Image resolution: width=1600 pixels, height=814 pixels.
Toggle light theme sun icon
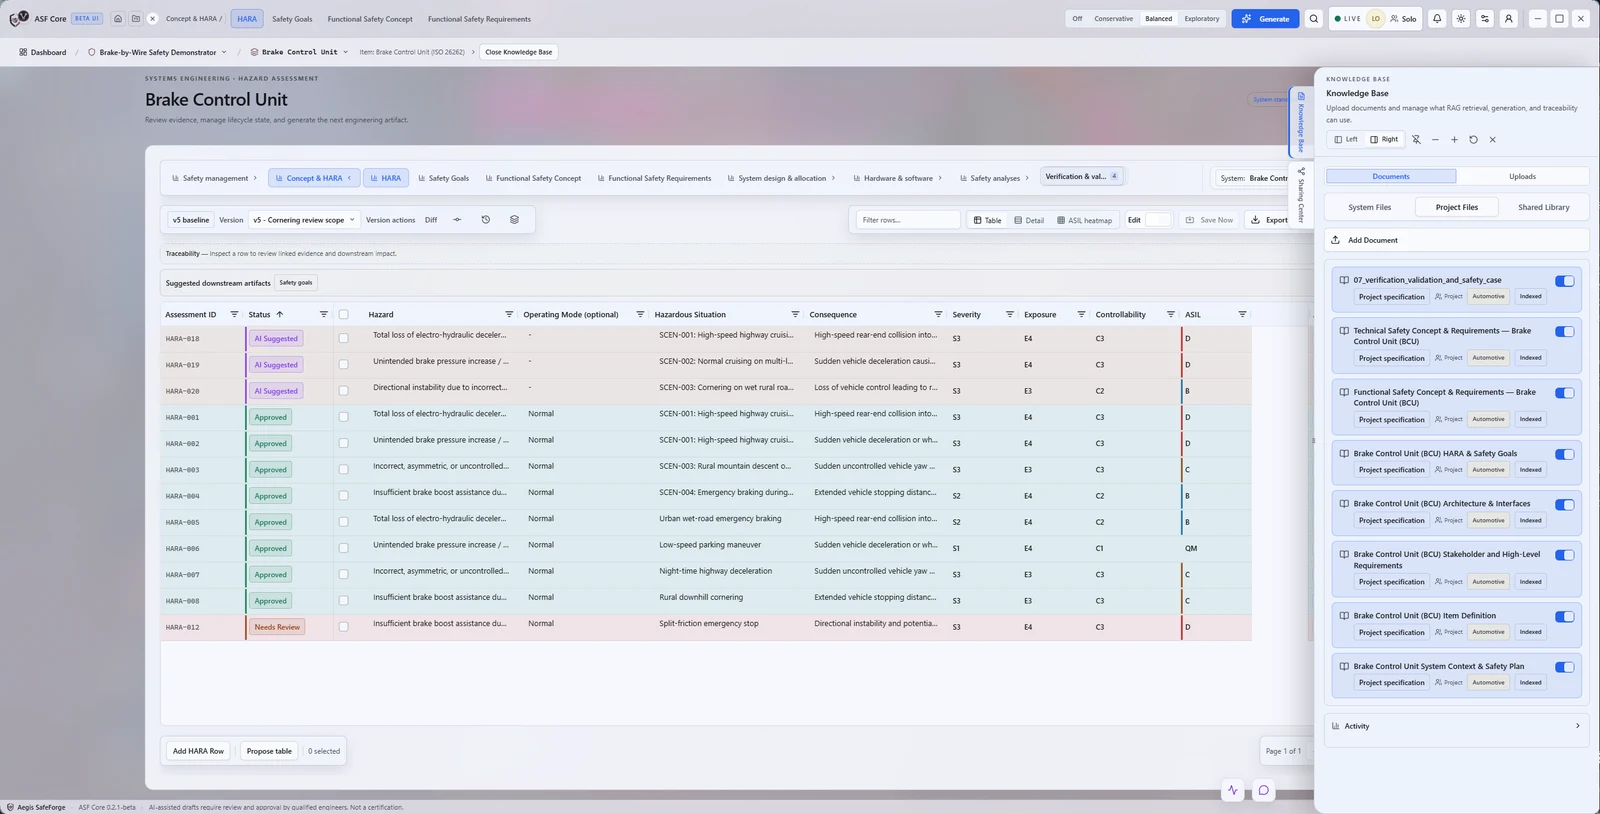point(1461,18)
